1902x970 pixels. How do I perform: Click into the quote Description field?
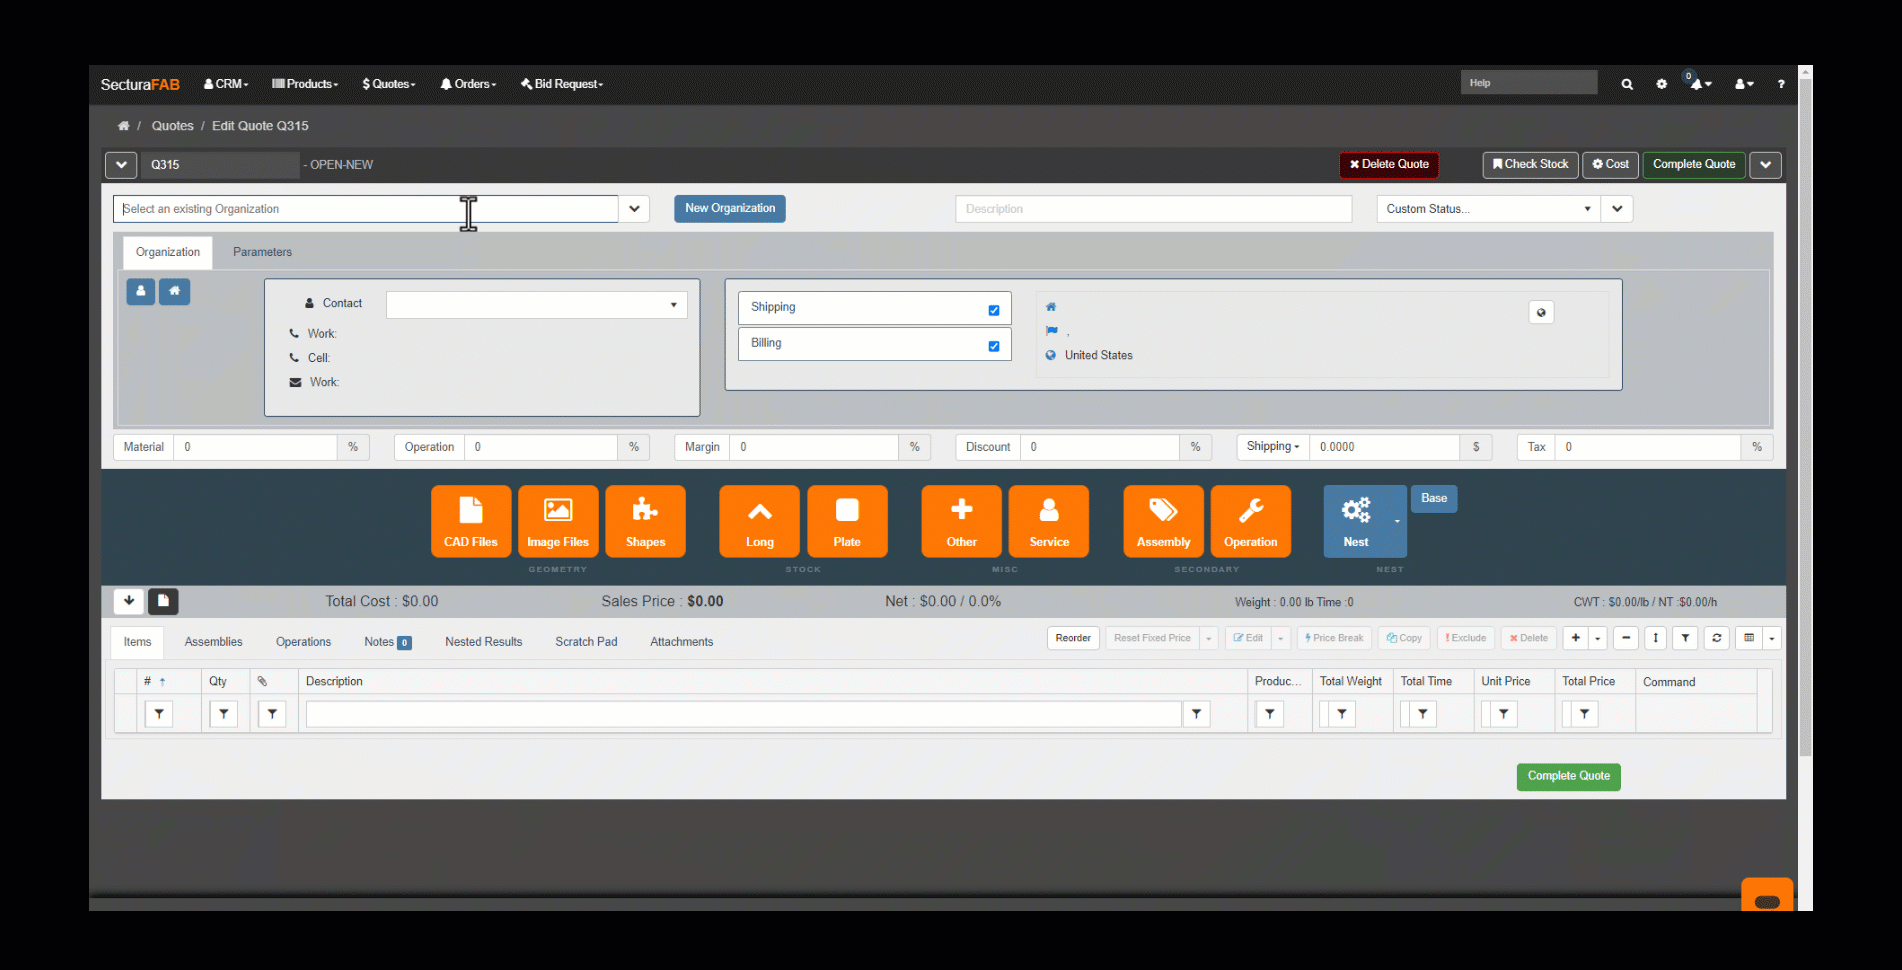point(1153,209)
